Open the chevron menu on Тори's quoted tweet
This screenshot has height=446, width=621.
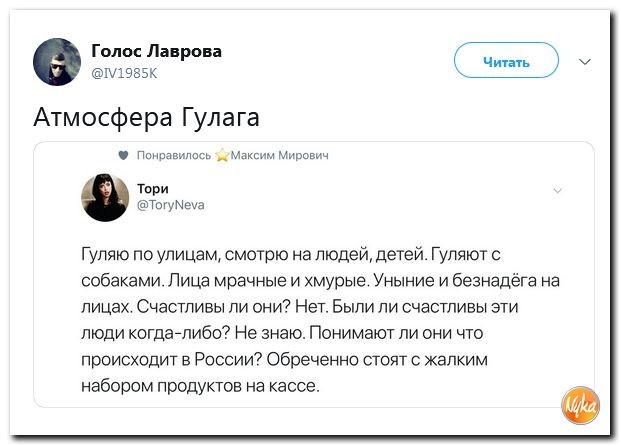click(557, 189)
